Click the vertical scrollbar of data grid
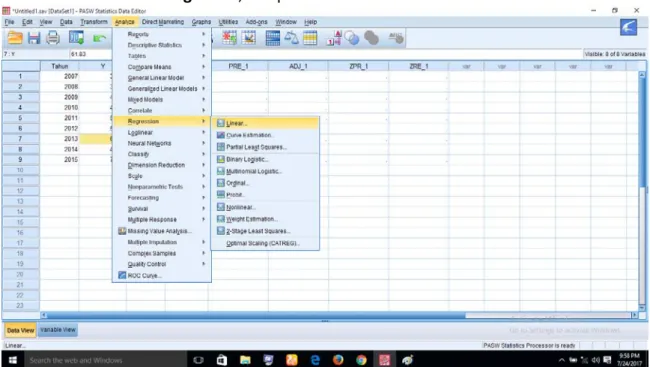 pyautogui.click(x=642, y=191)
